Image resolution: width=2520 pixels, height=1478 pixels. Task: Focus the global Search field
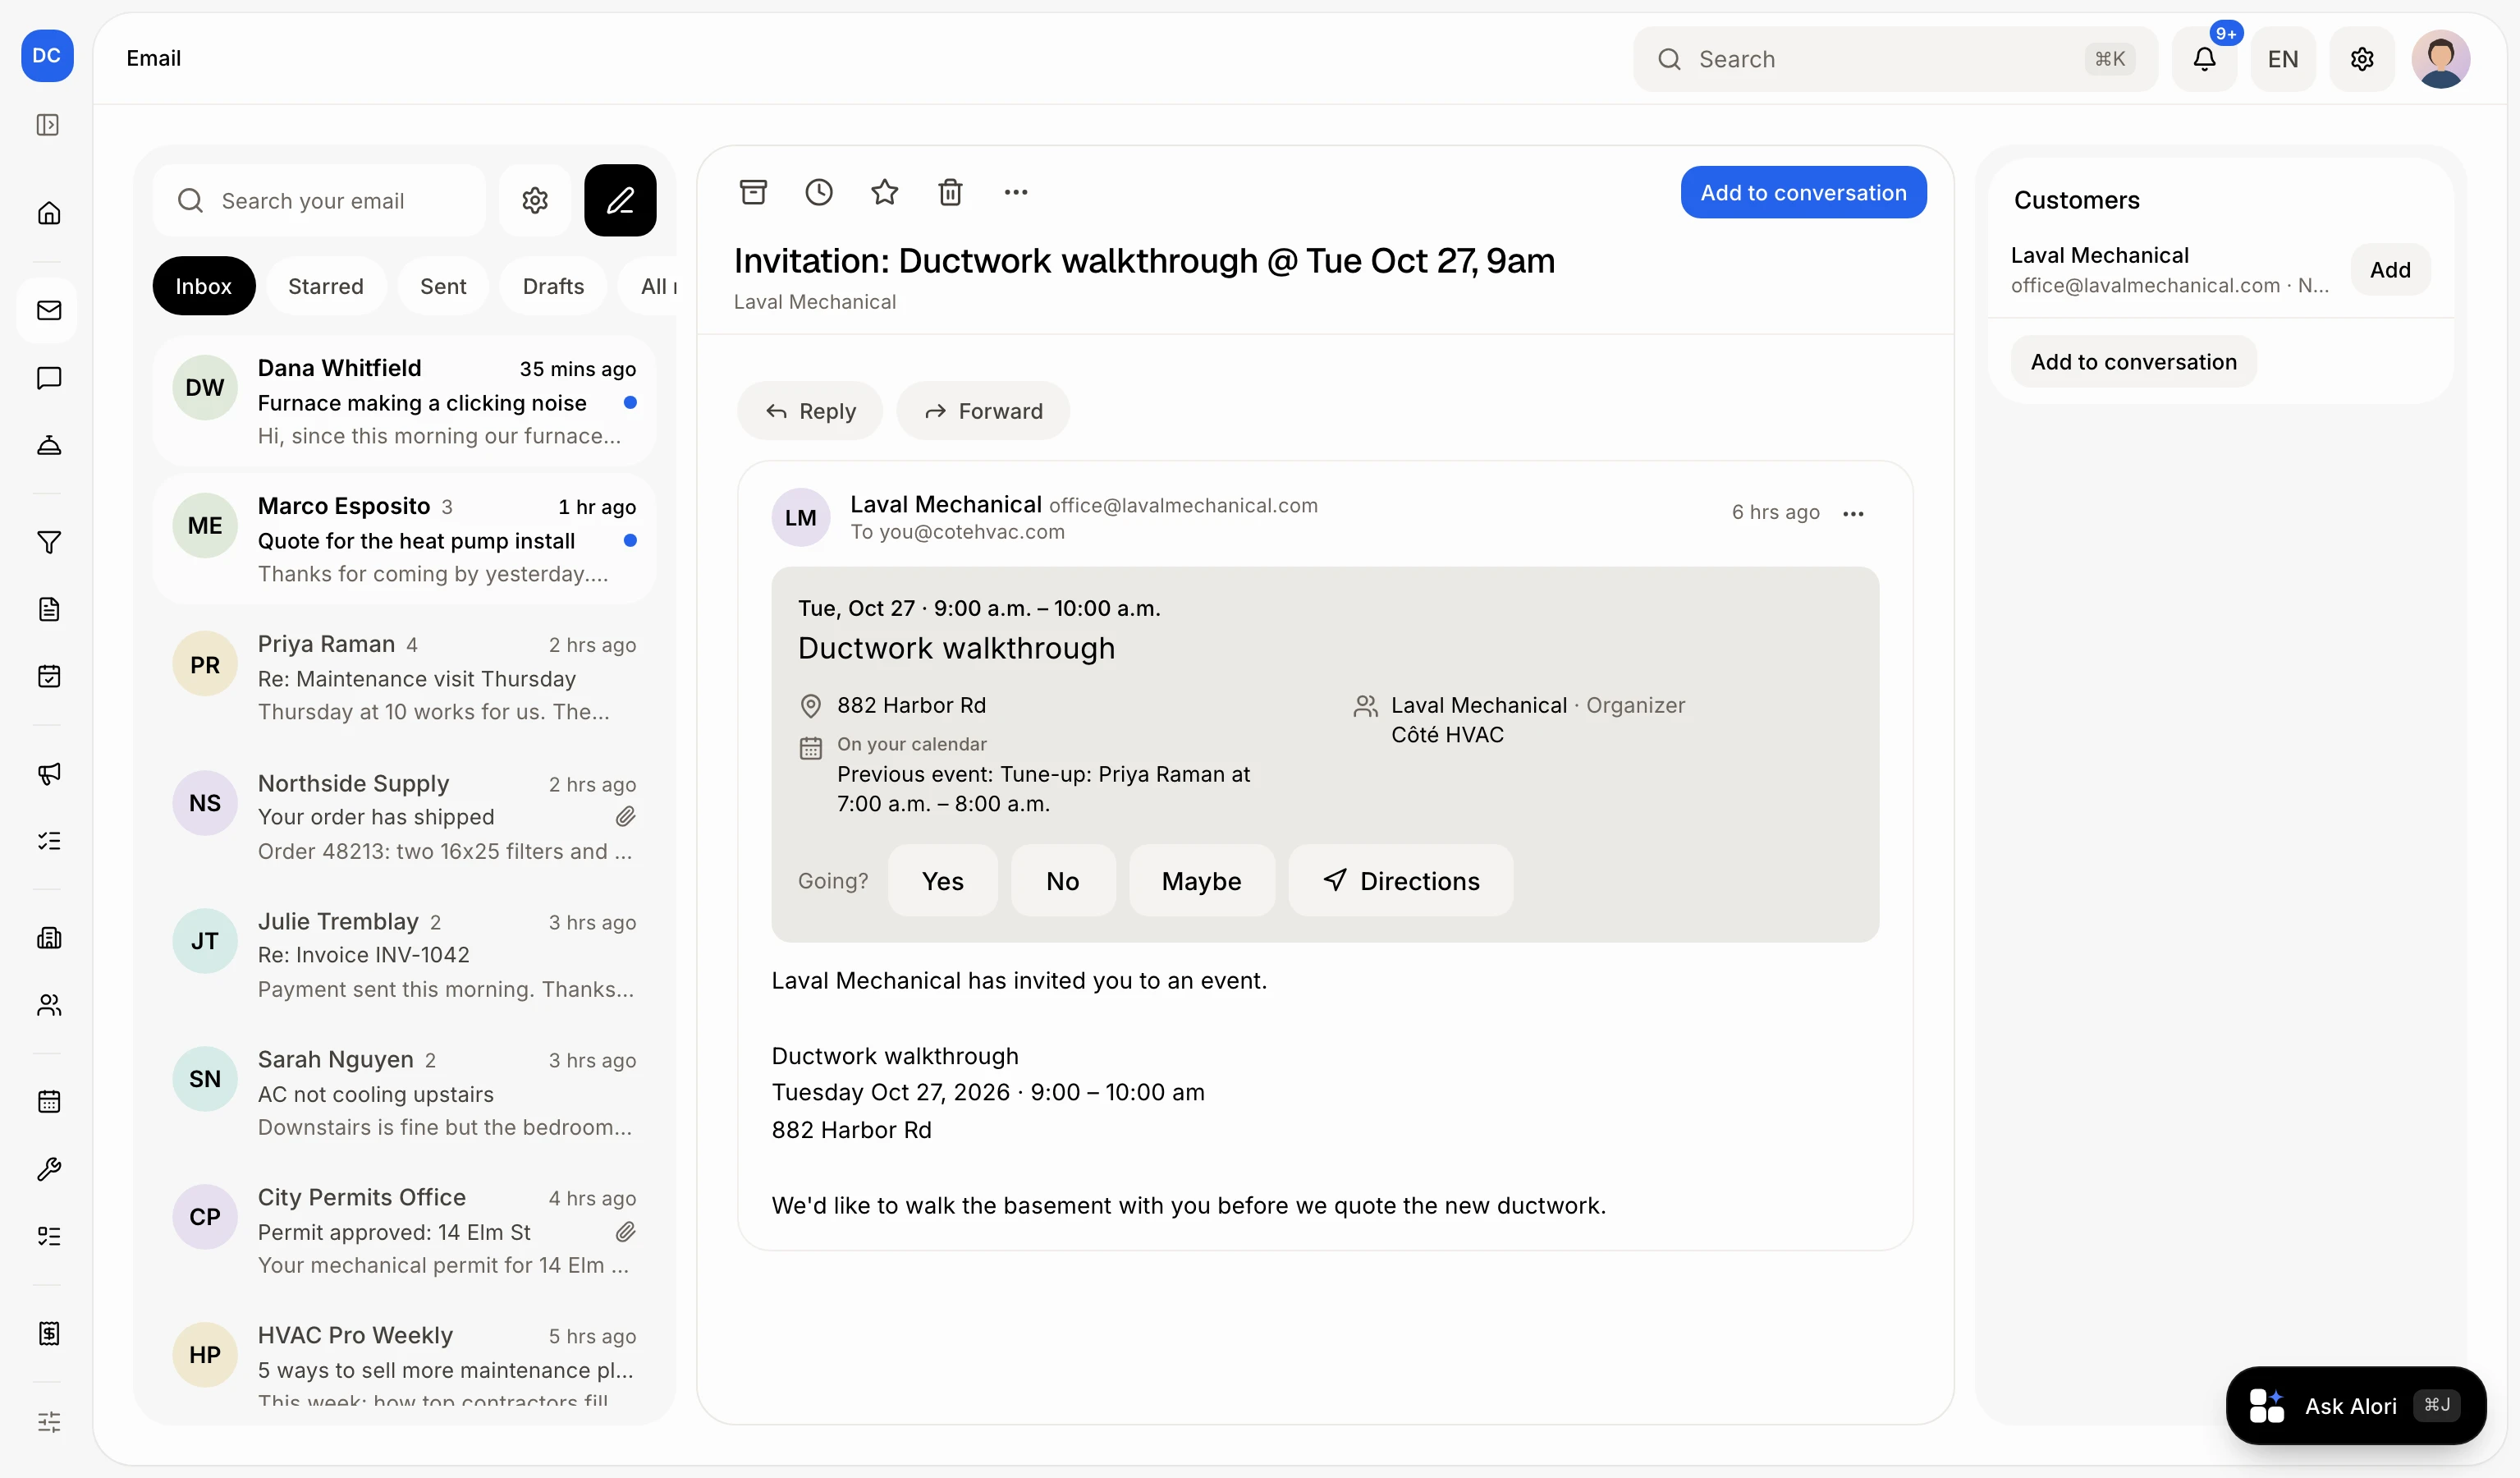(x=1895, y=59)
